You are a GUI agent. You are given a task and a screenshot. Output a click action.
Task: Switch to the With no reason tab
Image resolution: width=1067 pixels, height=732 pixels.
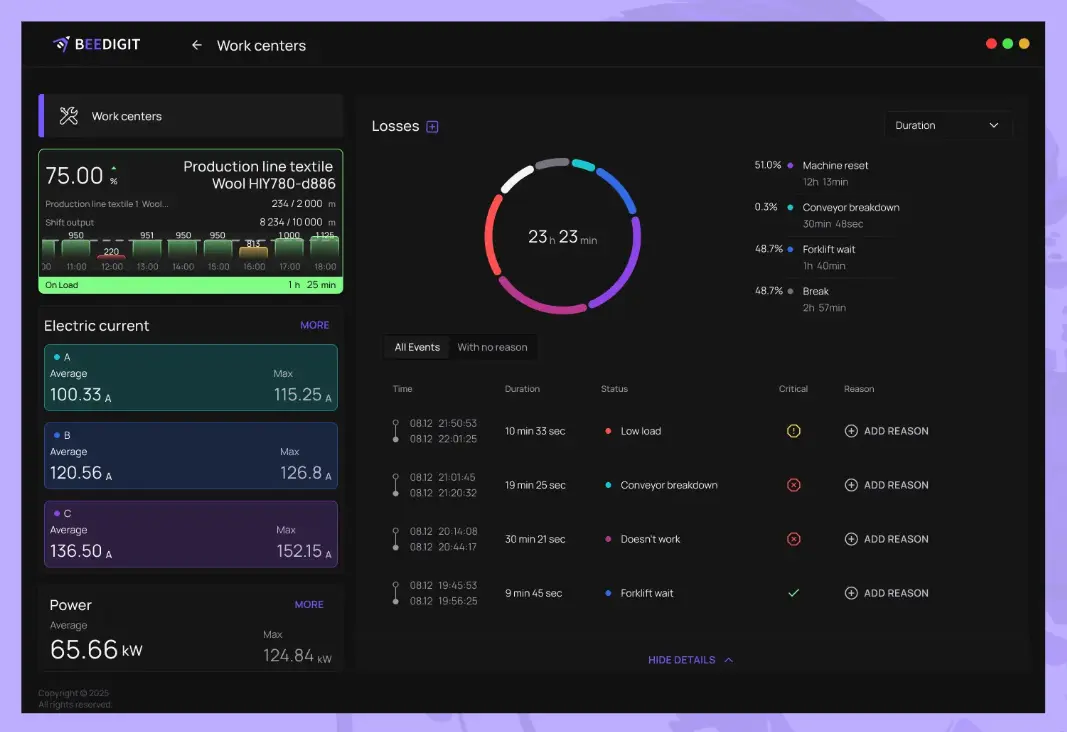[492, 347]
